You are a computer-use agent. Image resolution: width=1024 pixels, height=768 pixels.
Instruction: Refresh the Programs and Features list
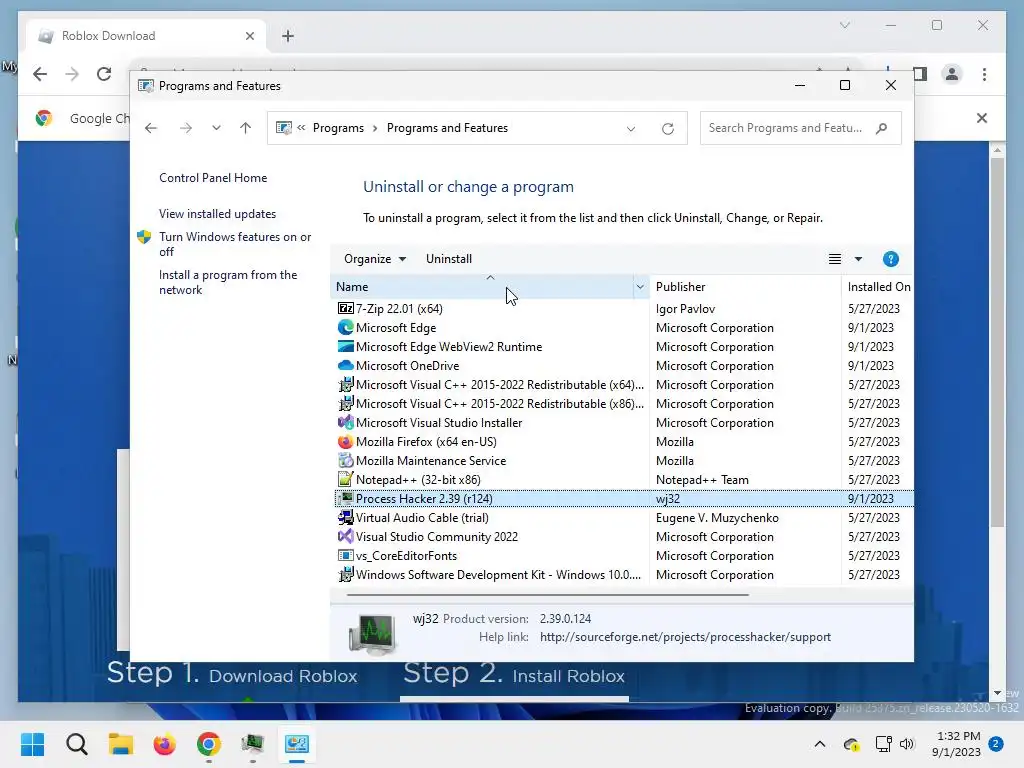click(x=667, y=129)
